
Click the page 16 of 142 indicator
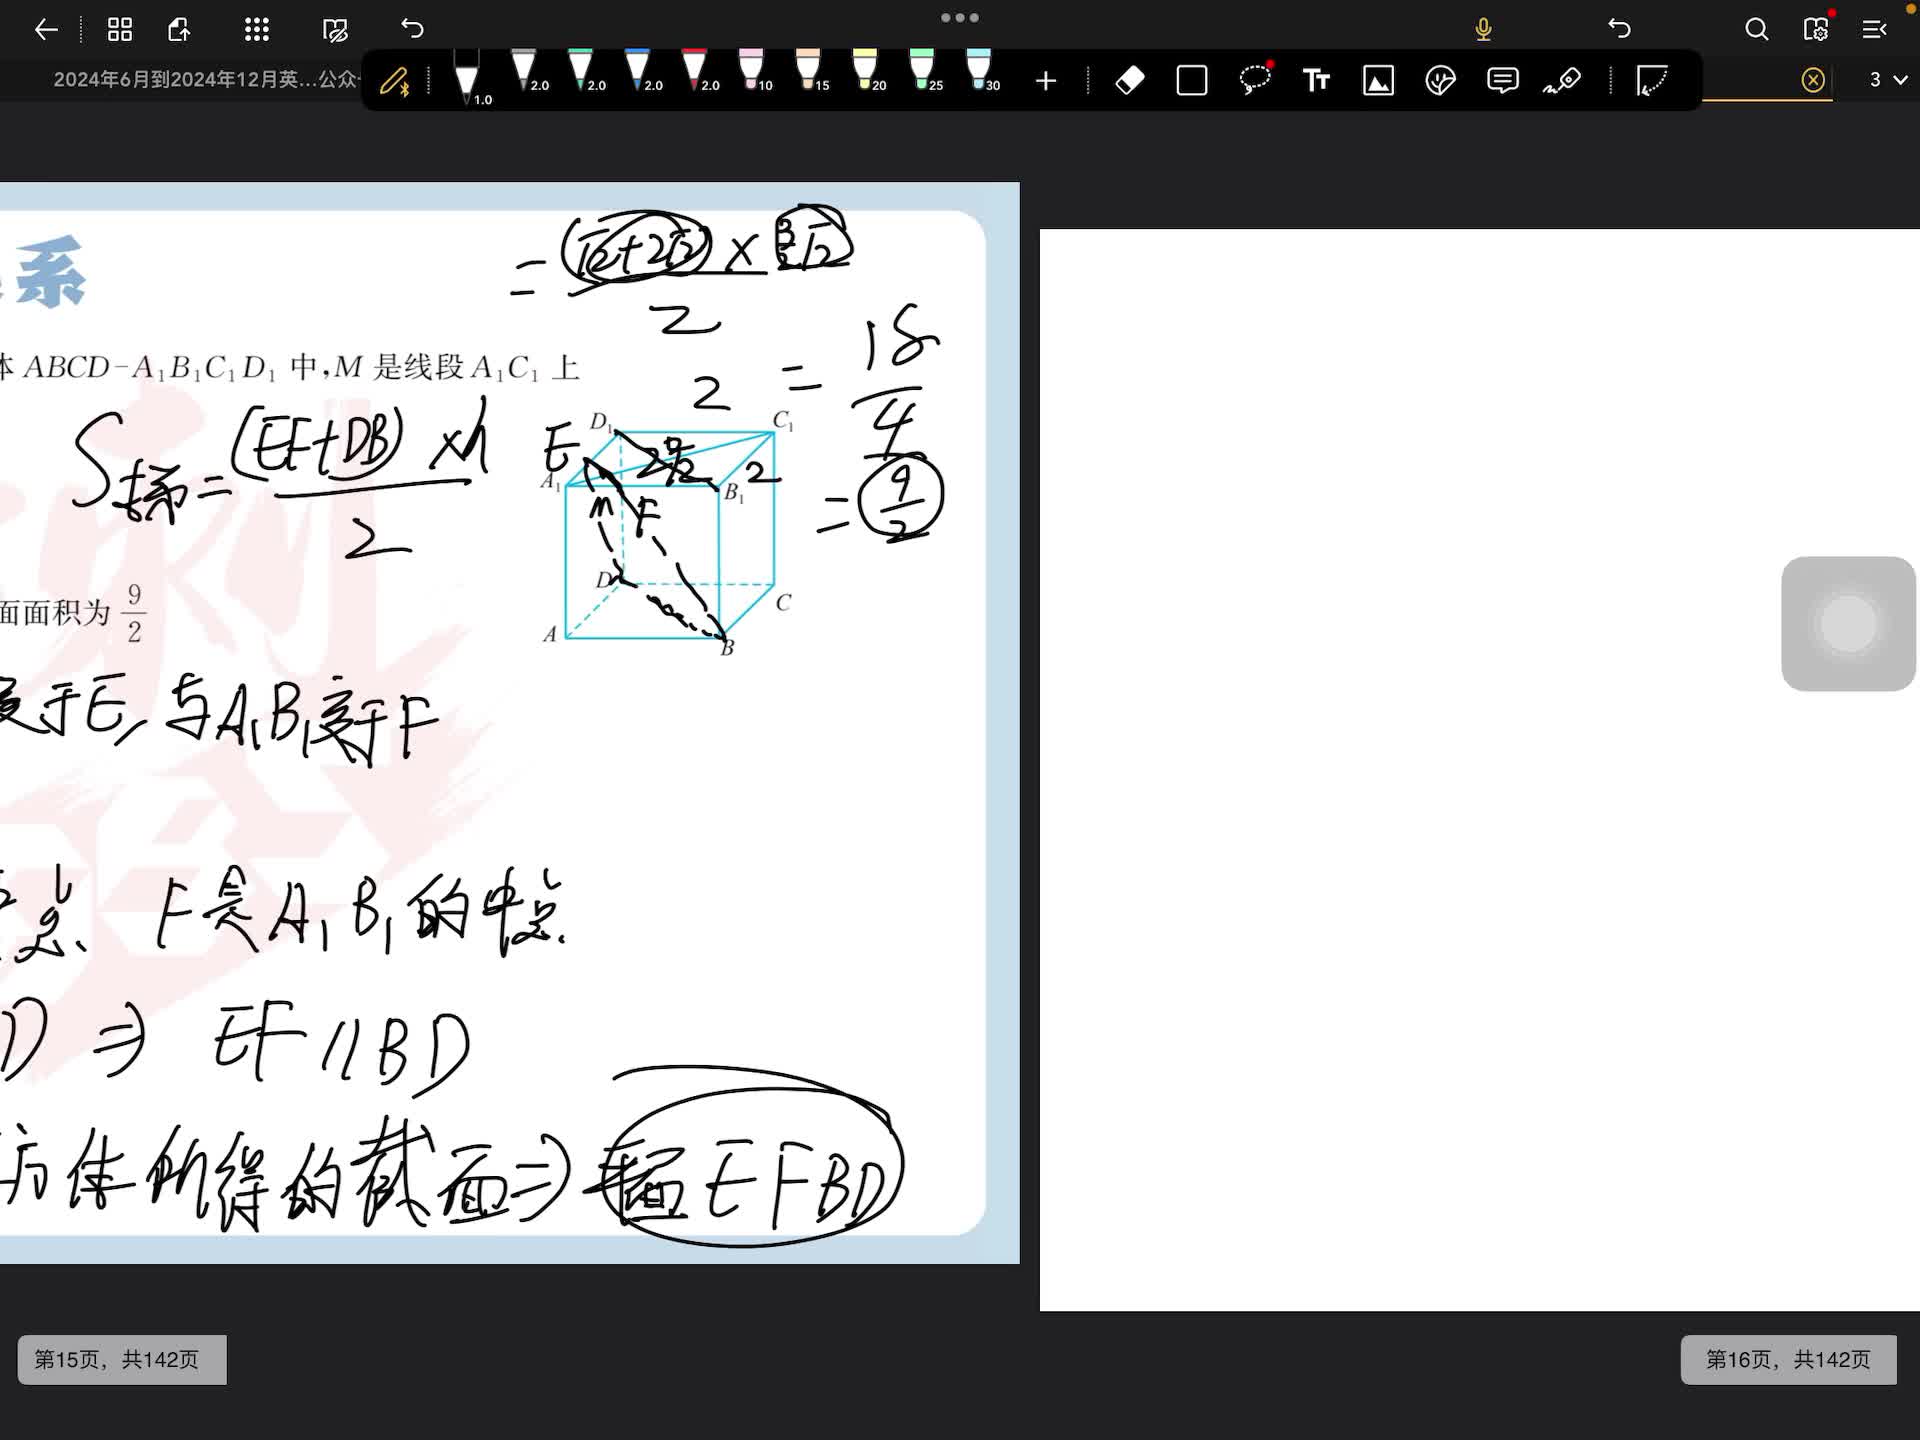tap(1787, 1359)
